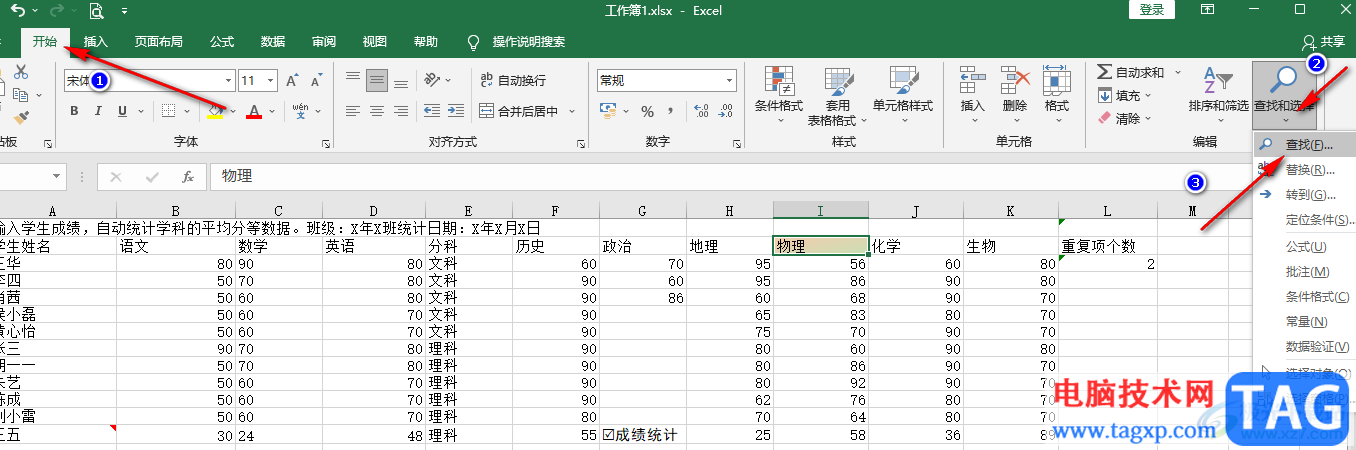1356x450 pixels.
Task: Open the 字体 dialog launcher
Action: tap(326, 145)
